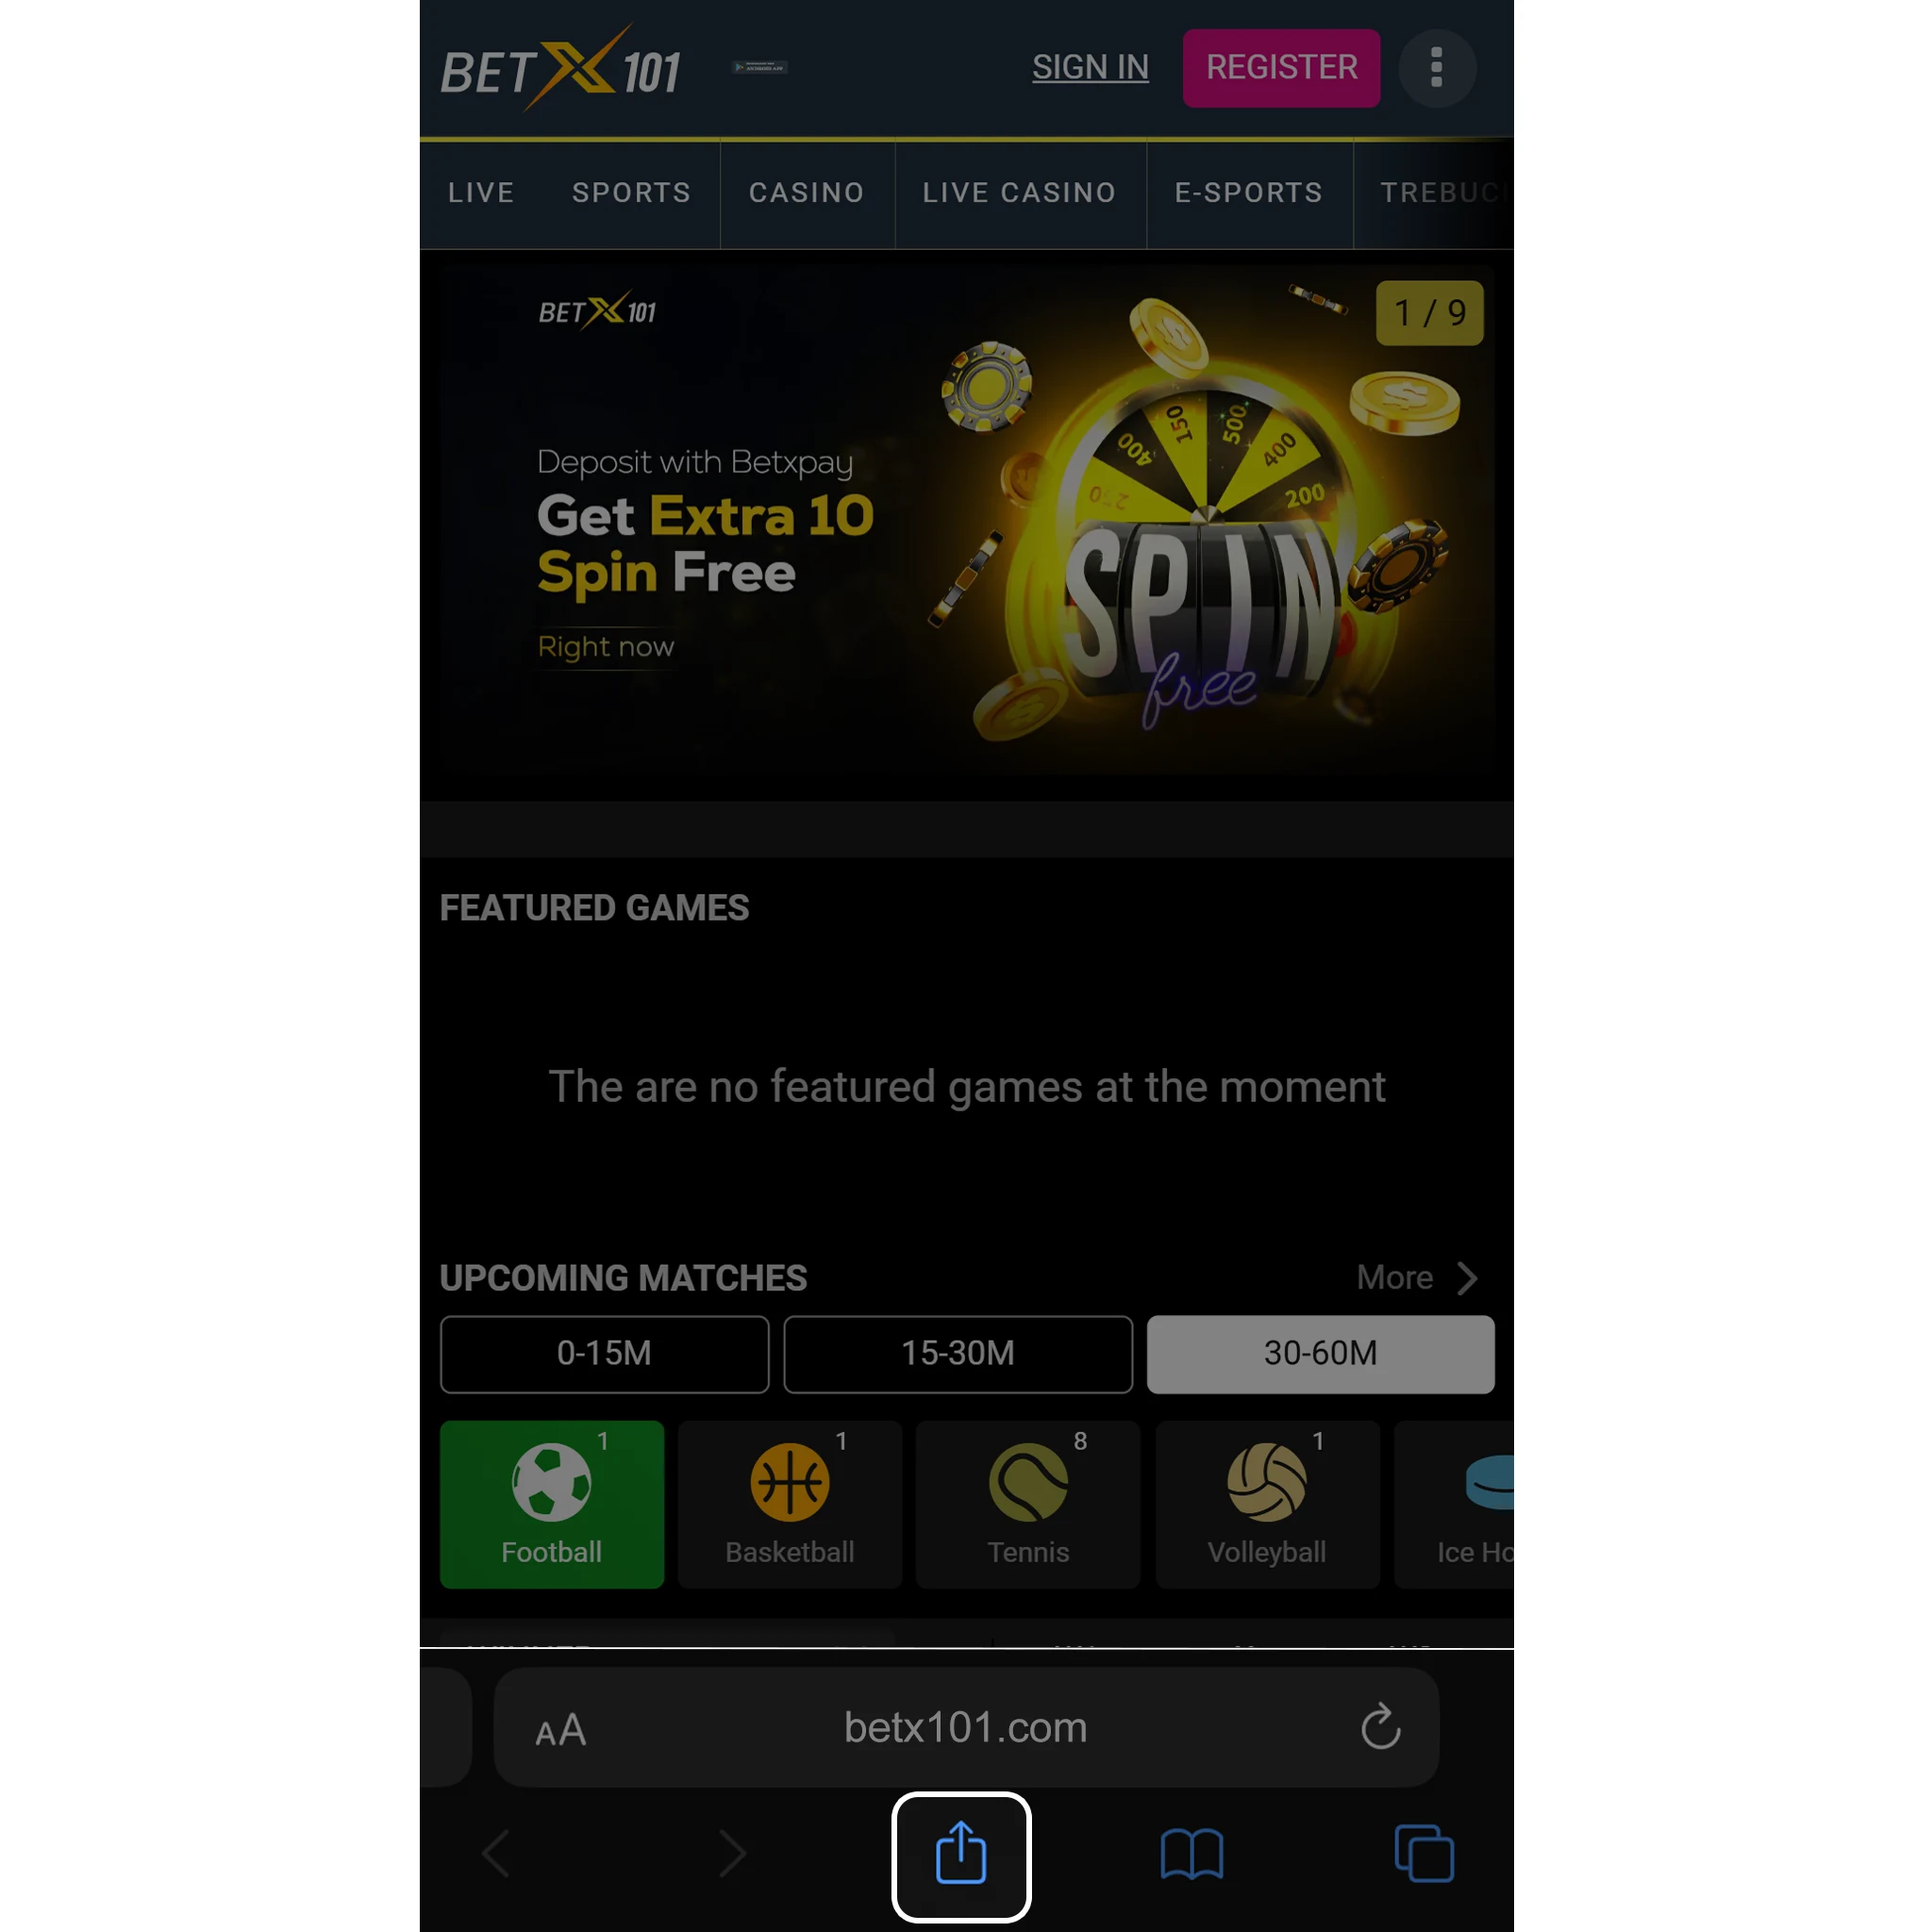Open More upcoming matches

click(1413, 1277)
